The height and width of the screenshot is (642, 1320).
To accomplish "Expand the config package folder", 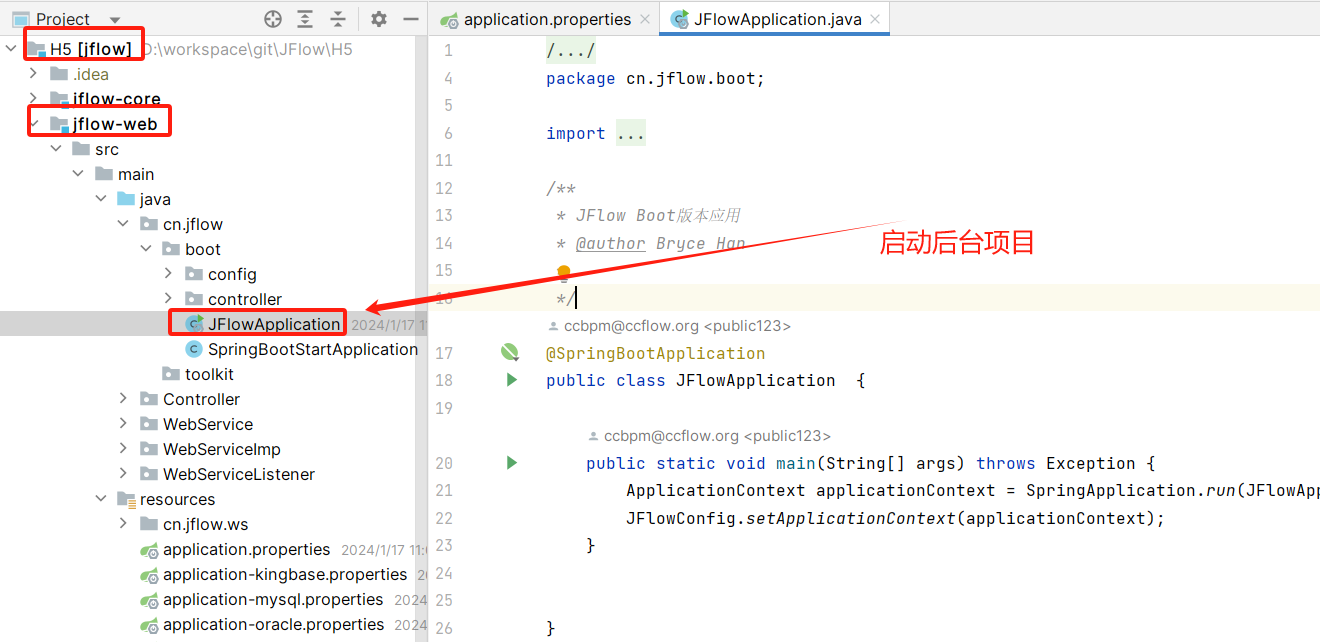I will [168, 274].
